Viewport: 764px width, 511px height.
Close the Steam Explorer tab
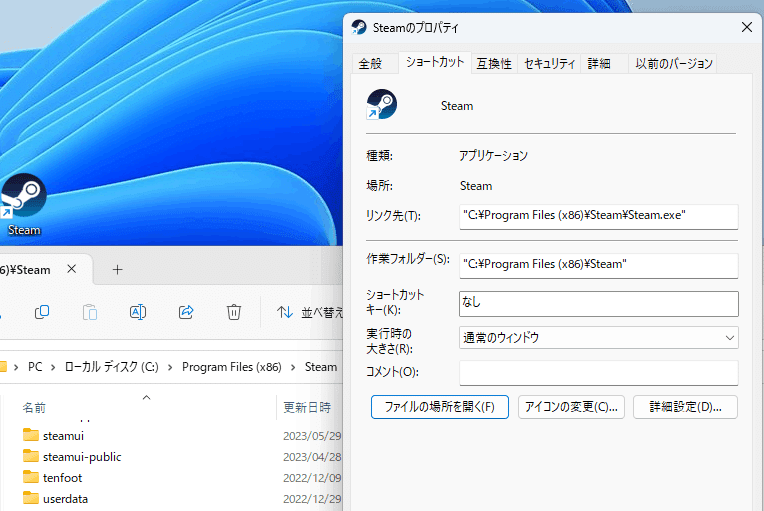72,269
